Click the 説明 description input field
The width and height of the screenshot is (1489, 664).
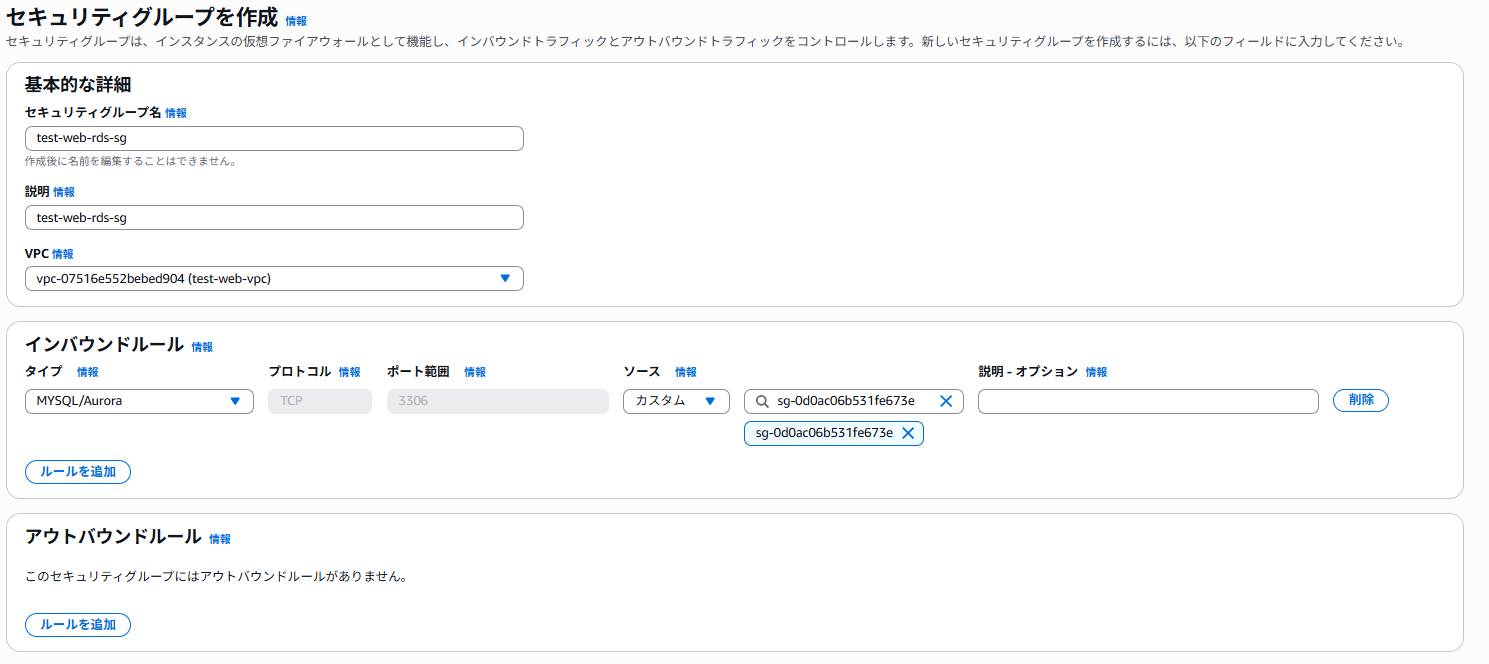tap(274, 218)
